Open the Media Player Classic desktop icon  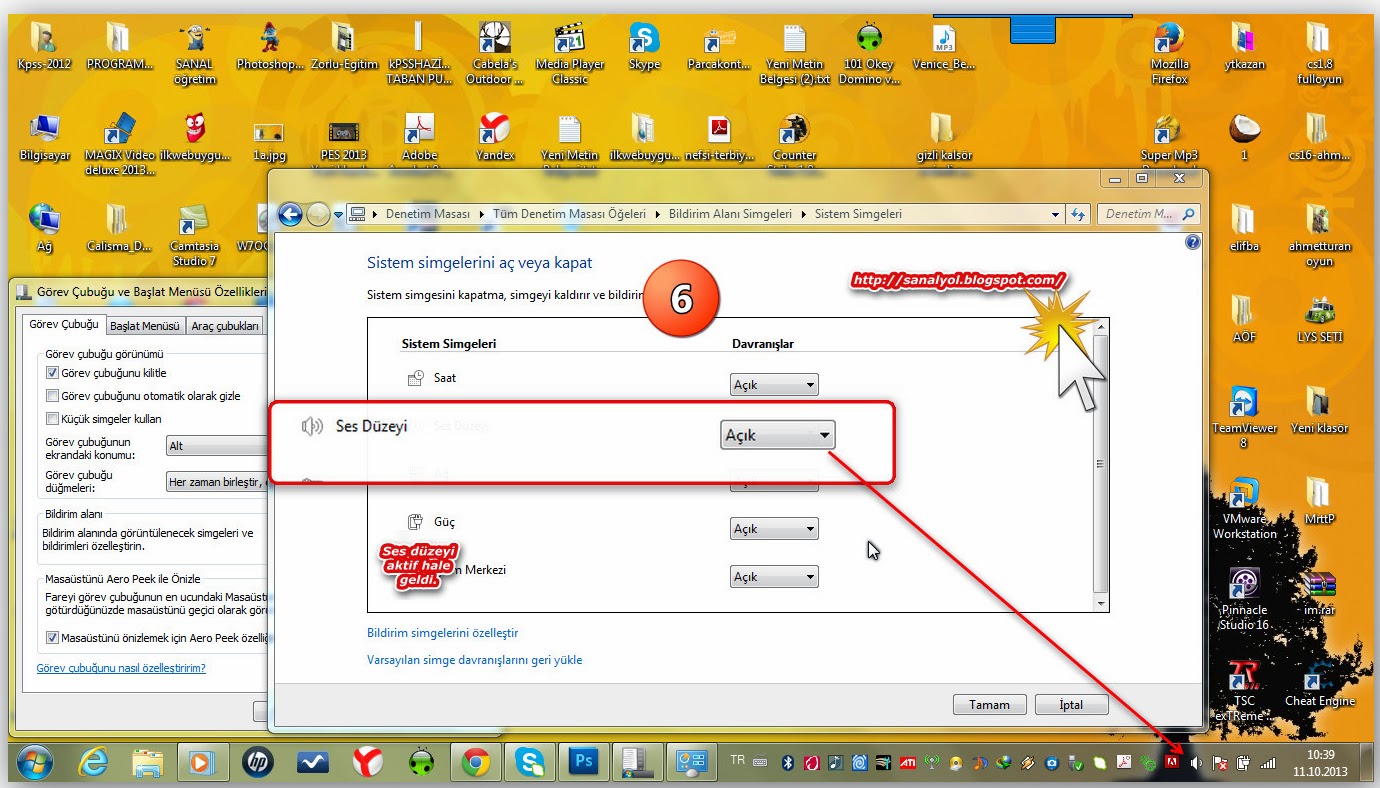coord(570,54)
